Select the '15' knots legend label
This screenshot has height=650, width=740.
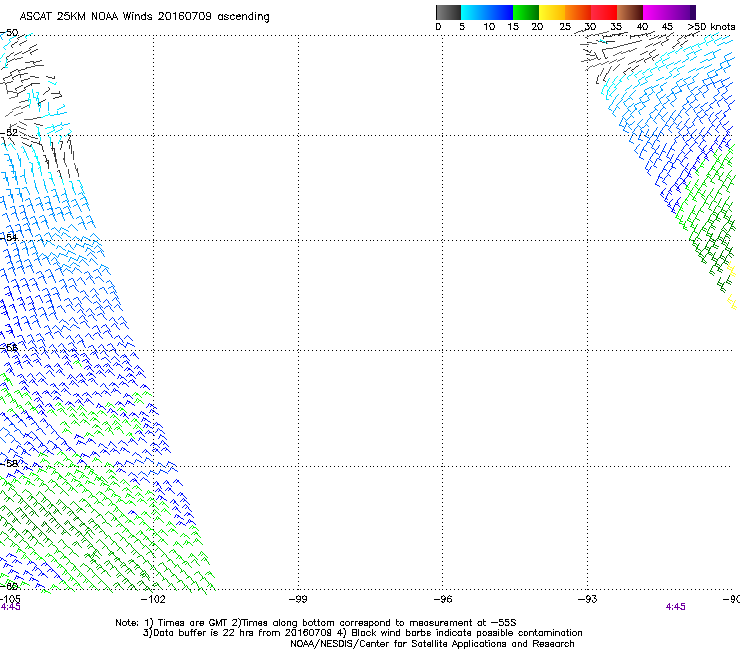pos(513,27)
